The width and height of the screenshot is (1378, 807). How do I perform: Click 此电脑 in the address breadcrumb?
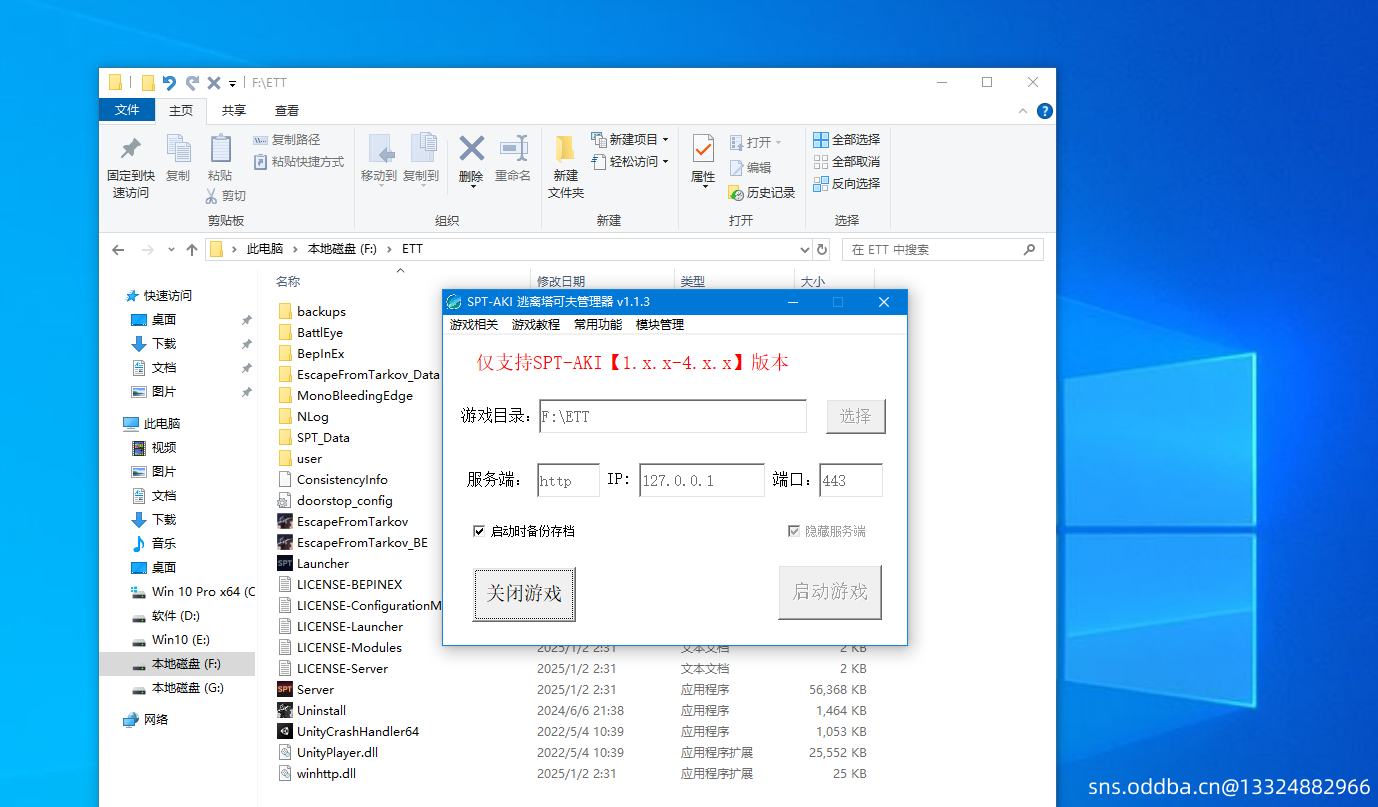264,250
